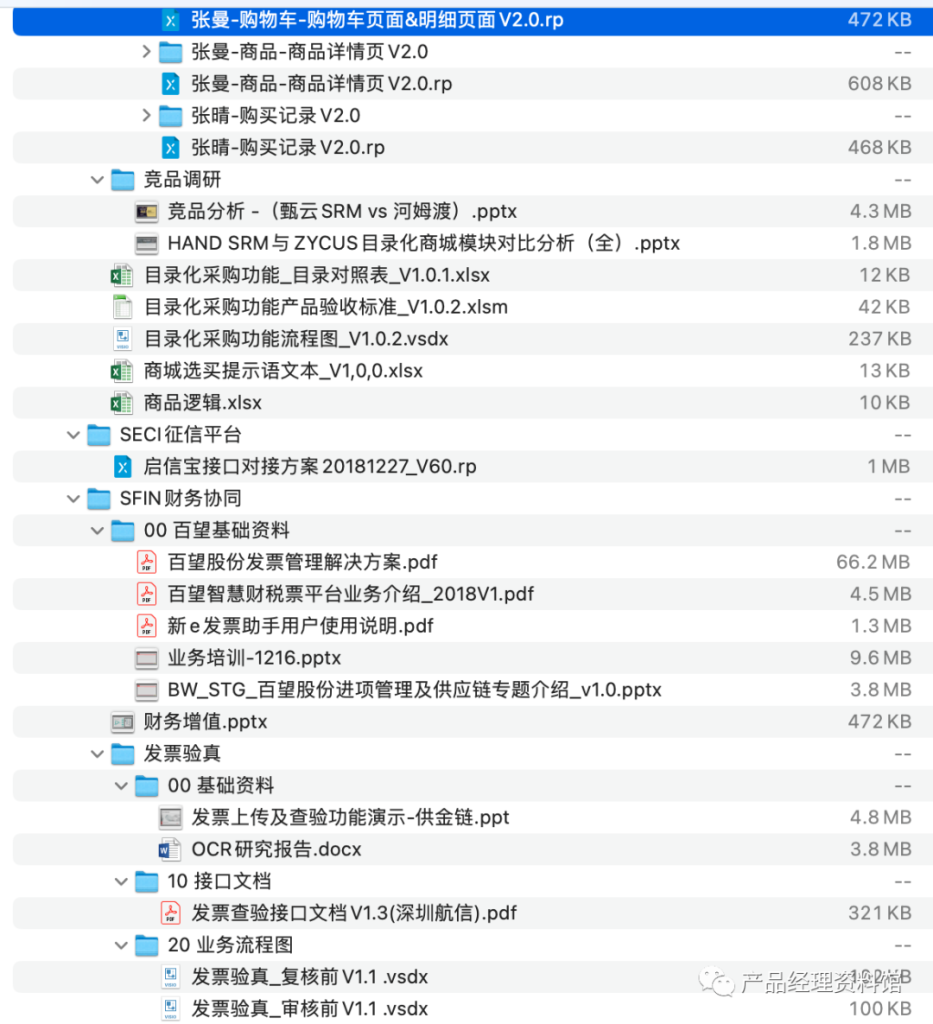Click the Axure icon of 启信宝接口对接方案 file
The height and width of the screenshot is (1024, 933).
coord(122,466)
